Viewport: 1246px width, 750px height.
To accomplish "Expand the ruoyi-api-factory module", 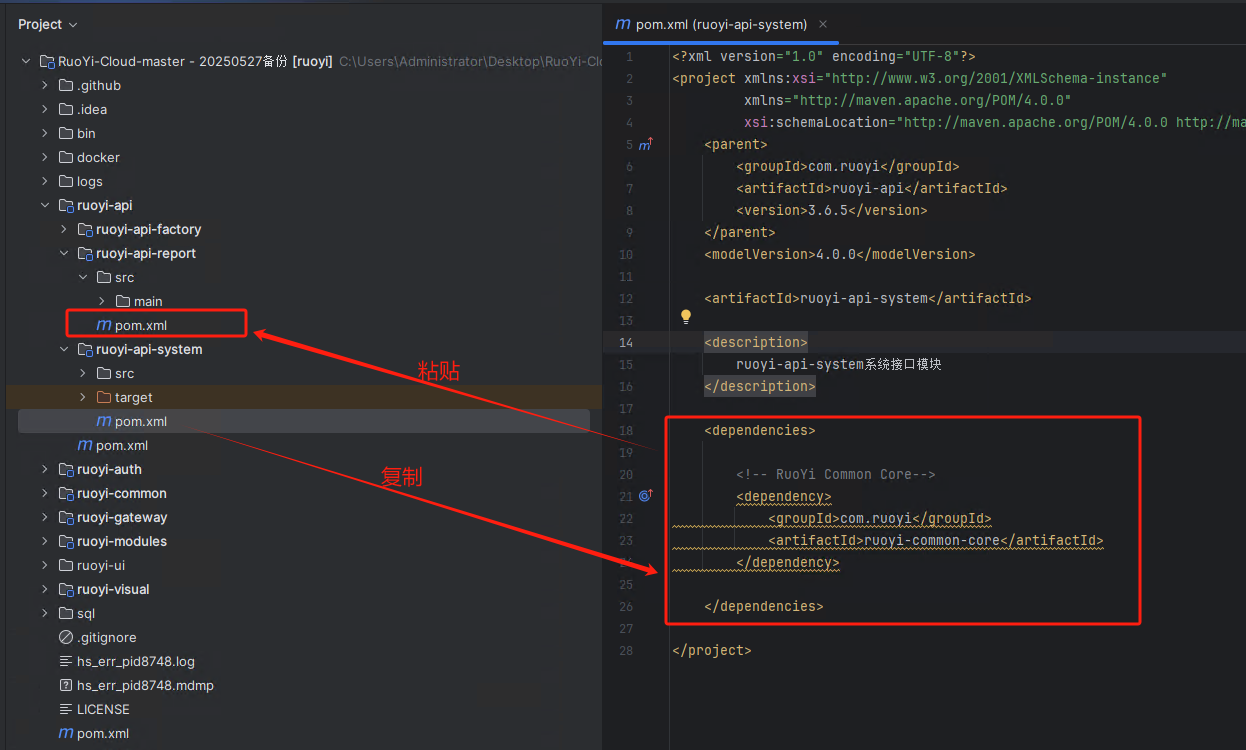I will click(64, 229).
